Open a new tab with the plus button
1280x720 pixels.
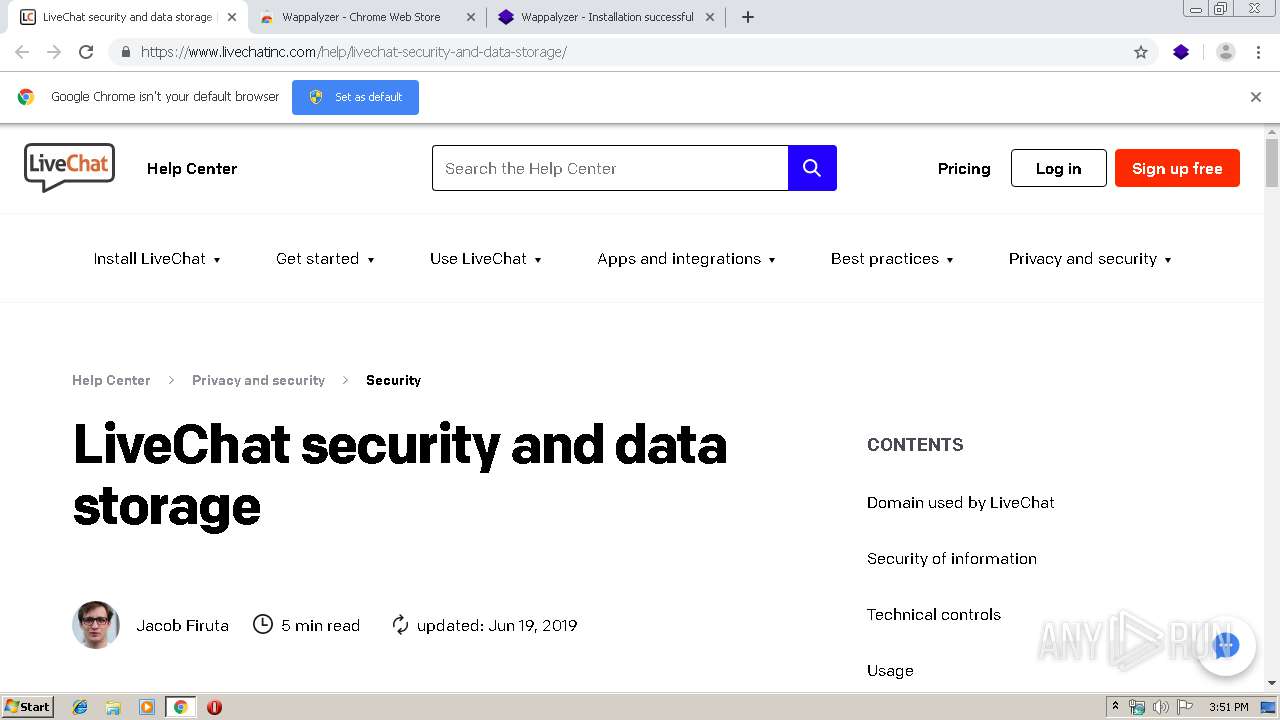(748, 17)
